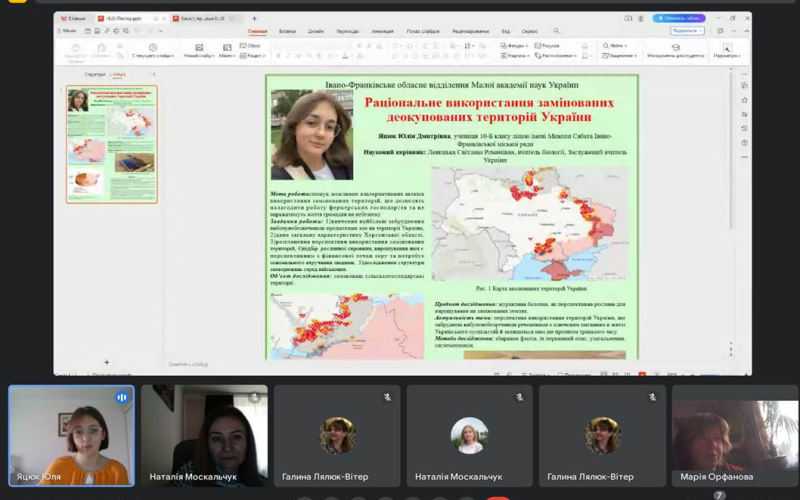Click the ribbon search magnifier icon
The width and height of the screenshot is (800, 500).
(556, 31)
